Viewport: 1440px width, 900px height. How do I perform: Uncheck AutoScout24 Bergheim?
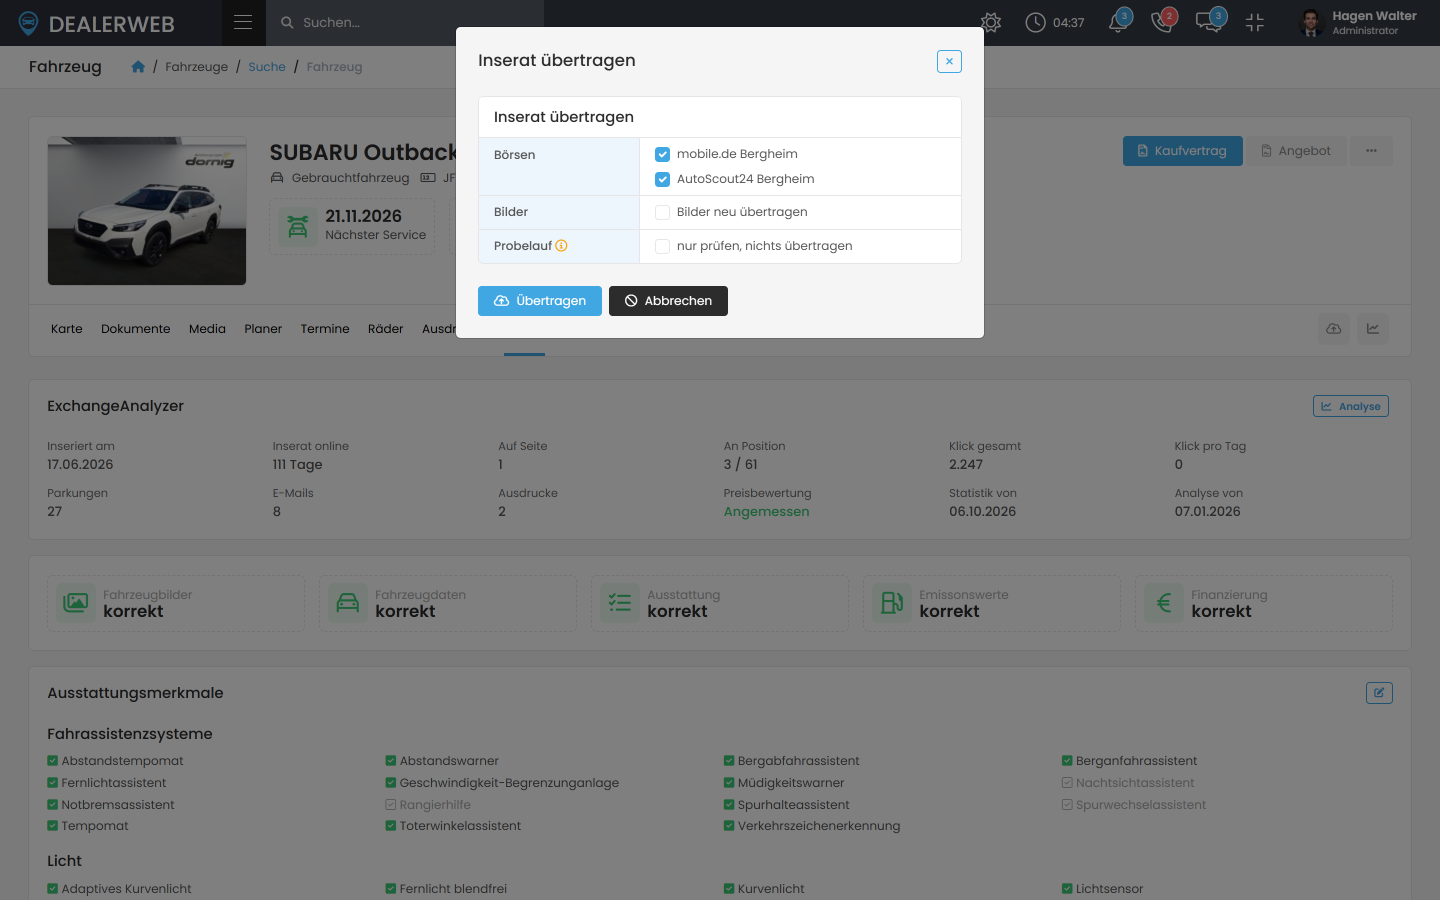click(x=662, y=179)
